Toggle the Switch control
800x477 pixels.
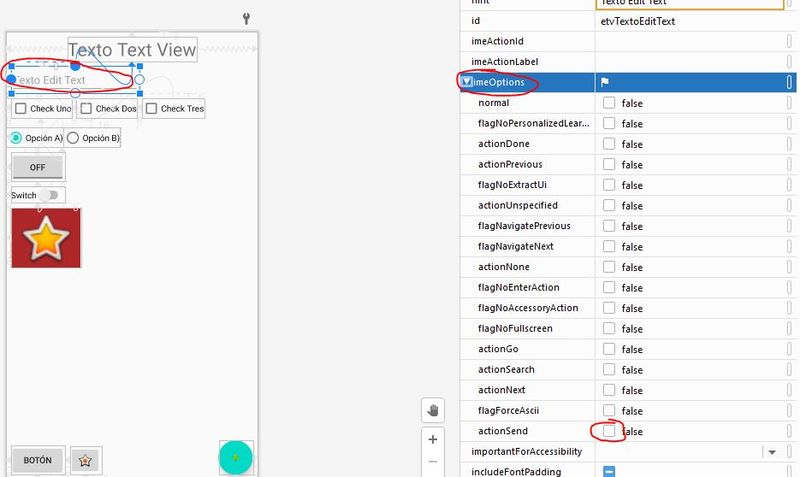[49, 195]
